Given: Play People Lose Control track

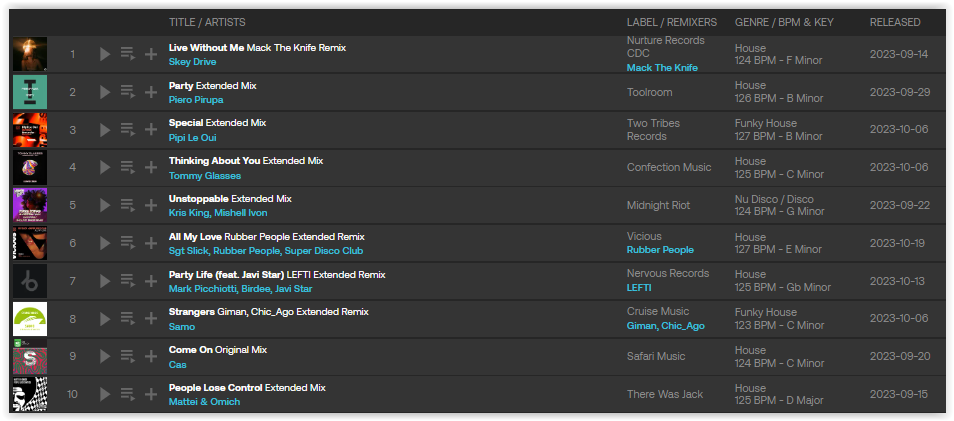Looking at the screenshot, I should click(105, 394).
